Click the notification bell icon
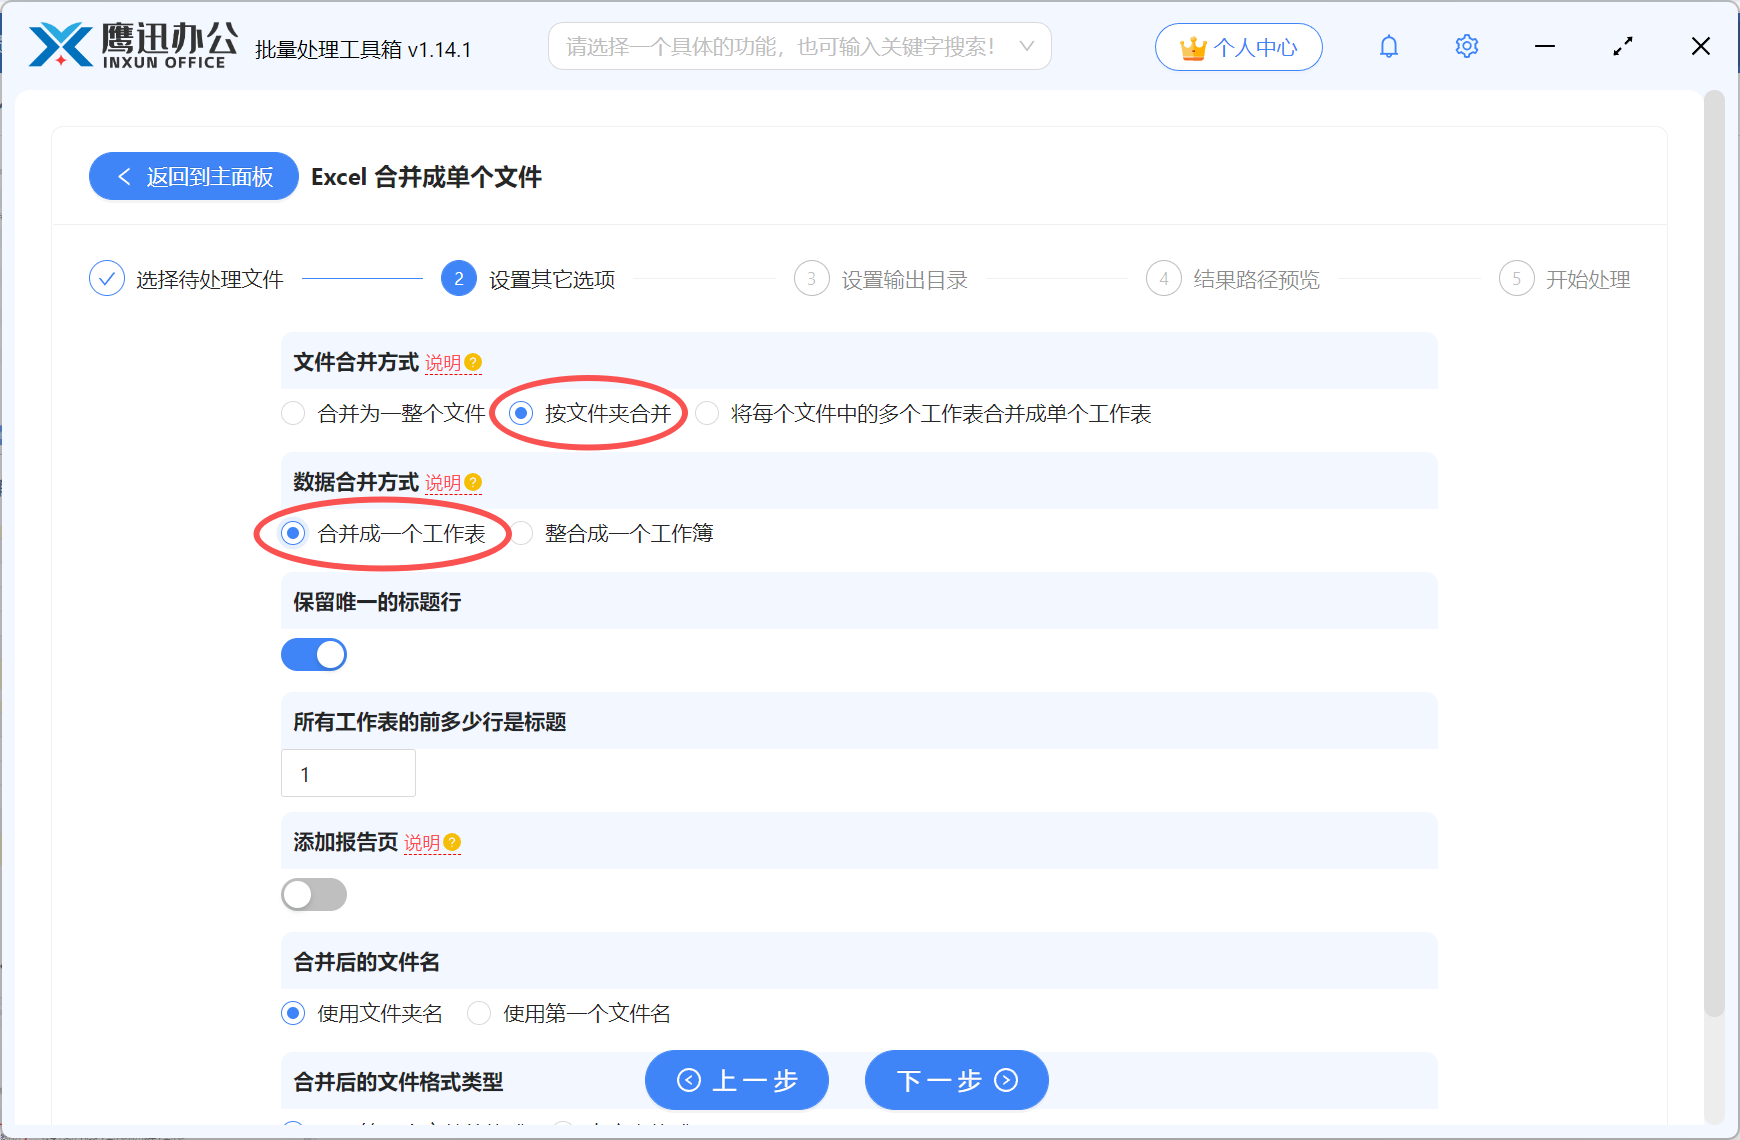Screen dimensions: 1740x1140 pyautogui.click(x=1388, y=46)
